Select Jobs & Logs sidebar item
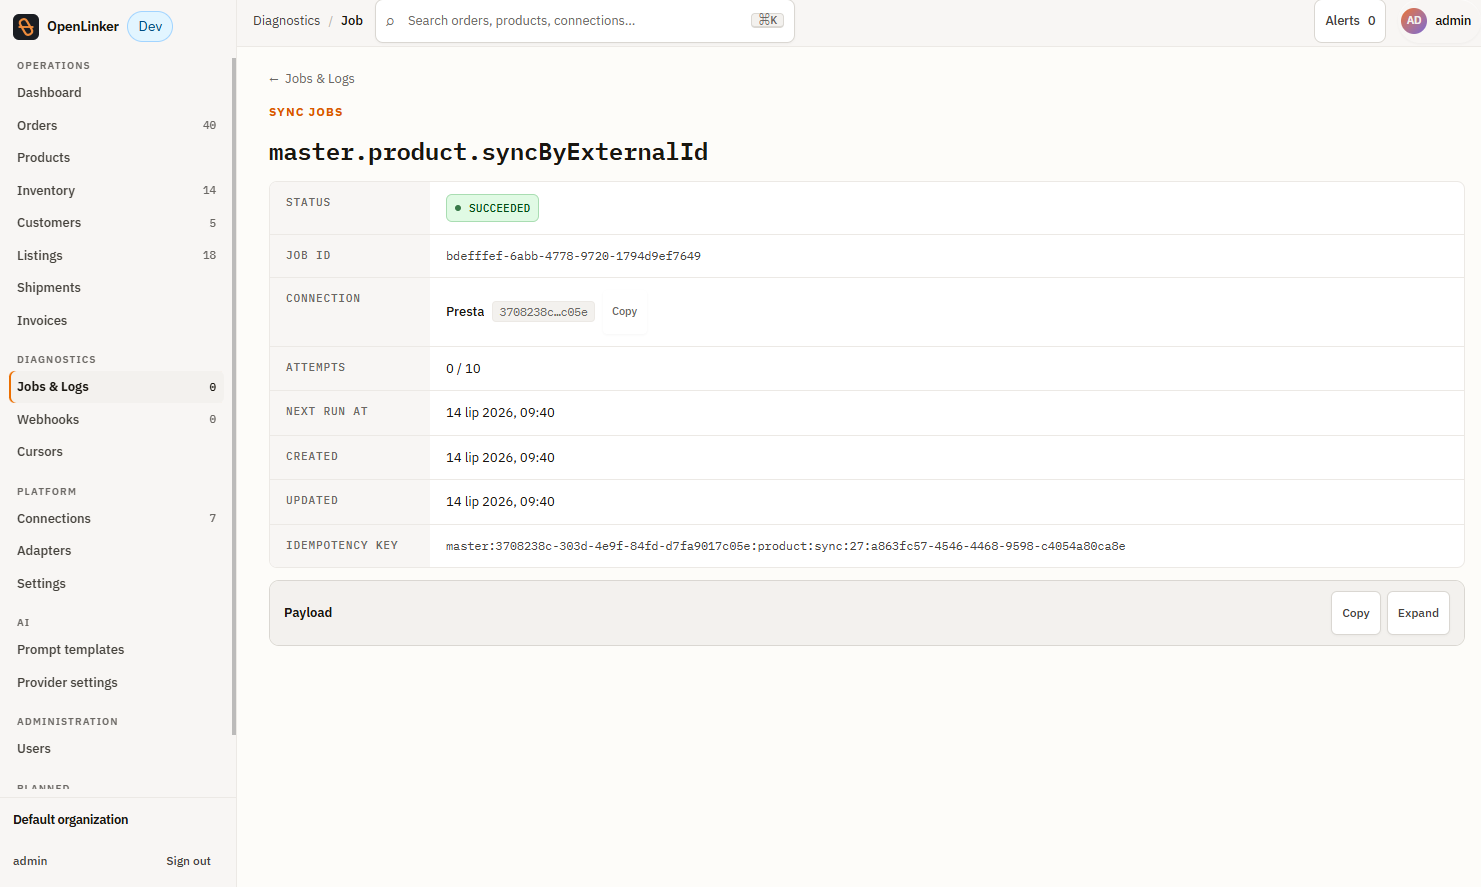The width and height of the screenshot is (1481, 887). coord(116,387)
